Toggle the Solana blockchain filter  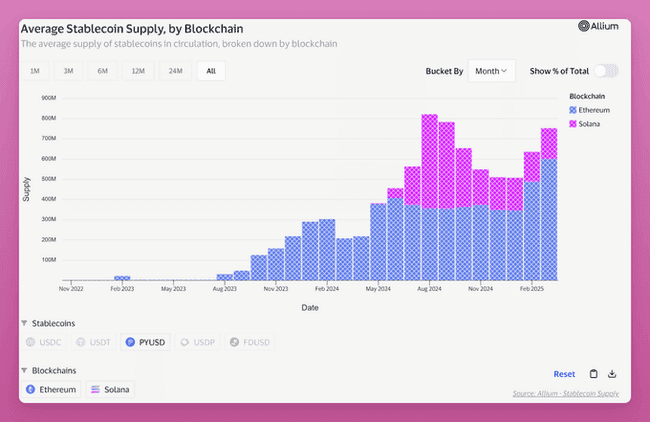click(x=110, y=389)
